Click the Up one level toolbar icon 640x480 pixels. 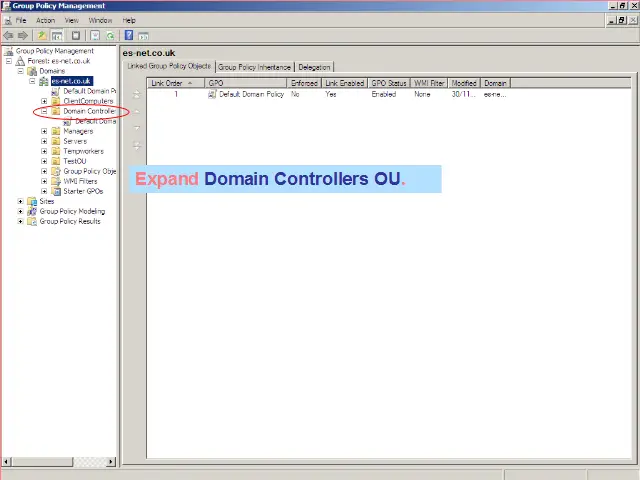tap(42, 36)
